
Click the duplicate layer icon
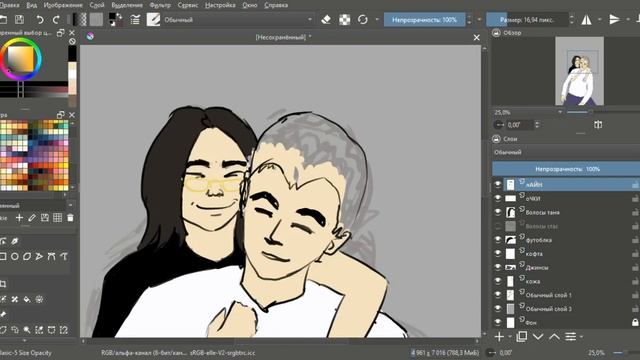click(521, 337)
